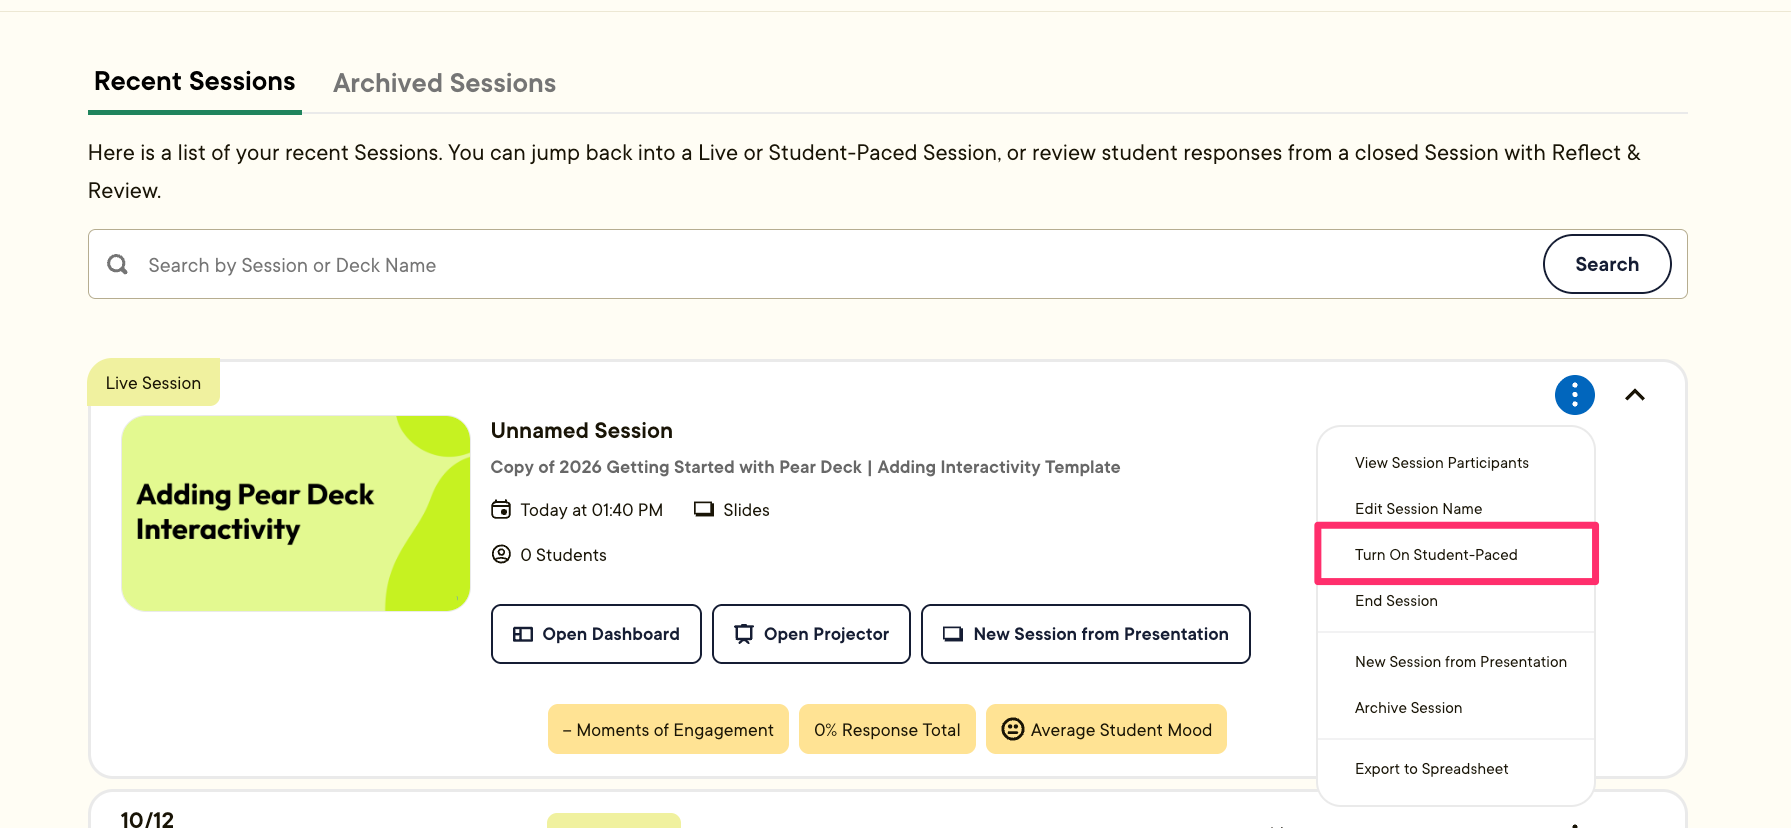Click the Open Projector button
This screenshot has width=1791, height=828.
[x=811, y=634]
